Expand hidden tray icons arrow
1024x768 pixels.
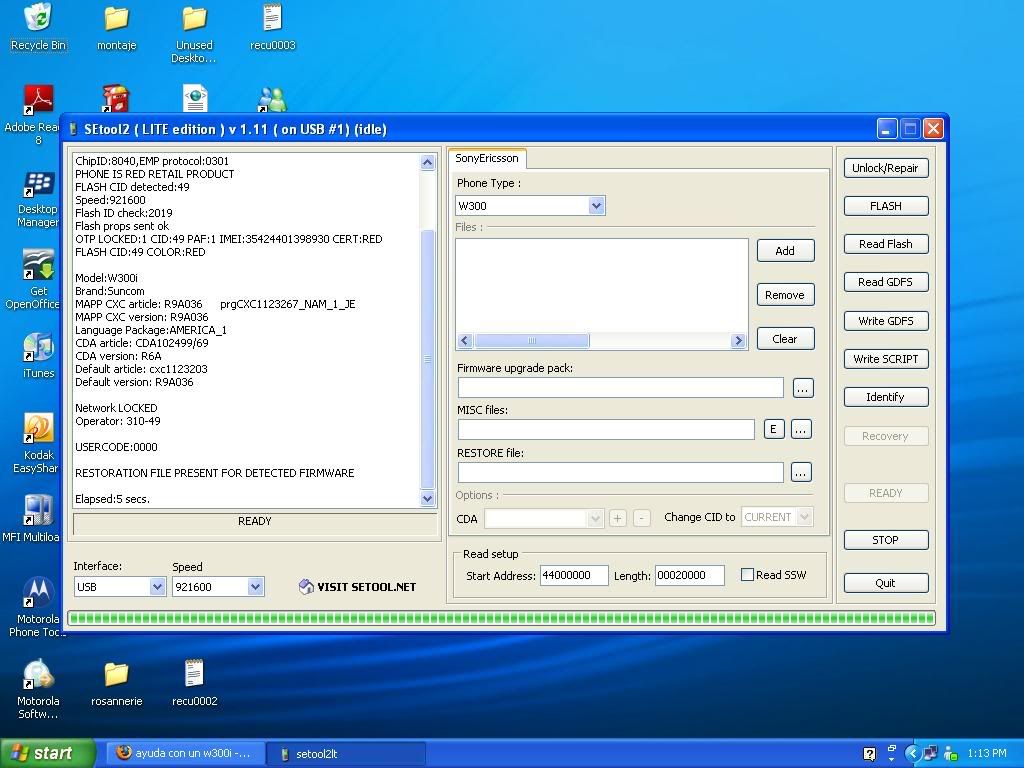click(x=912, y=753)
